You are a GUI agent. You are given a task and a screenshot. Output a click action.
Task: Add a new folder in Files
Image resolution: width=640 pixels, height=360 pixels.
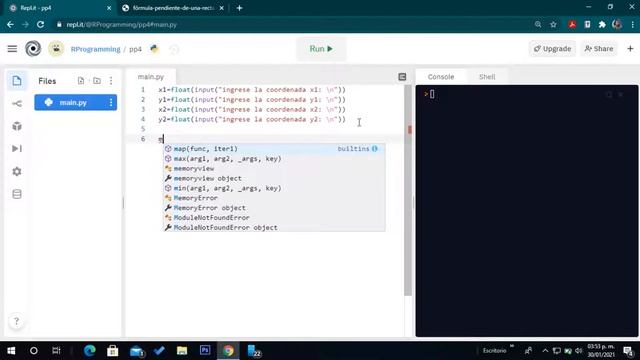click(x=97, y=81)
